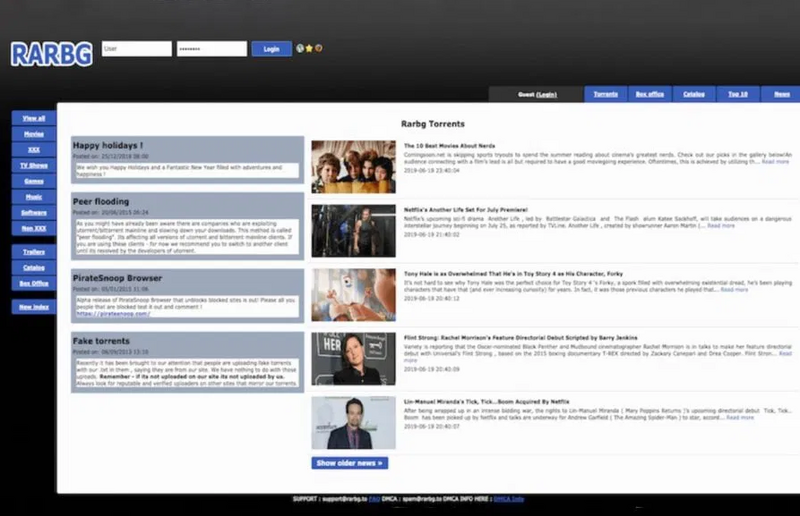Click the yellow star icon
Image resolution: width=800 pixels, height=516 pixels.
309,48
